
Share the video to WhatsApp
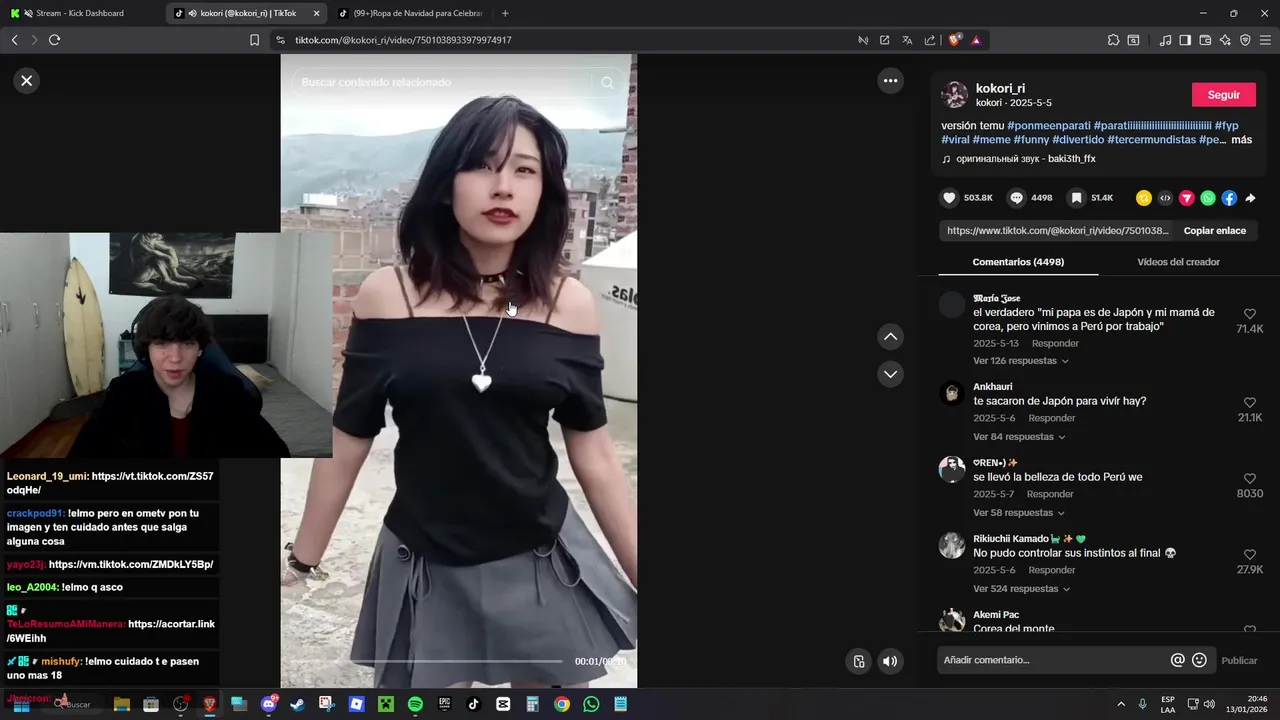(x=1208, y=198)
